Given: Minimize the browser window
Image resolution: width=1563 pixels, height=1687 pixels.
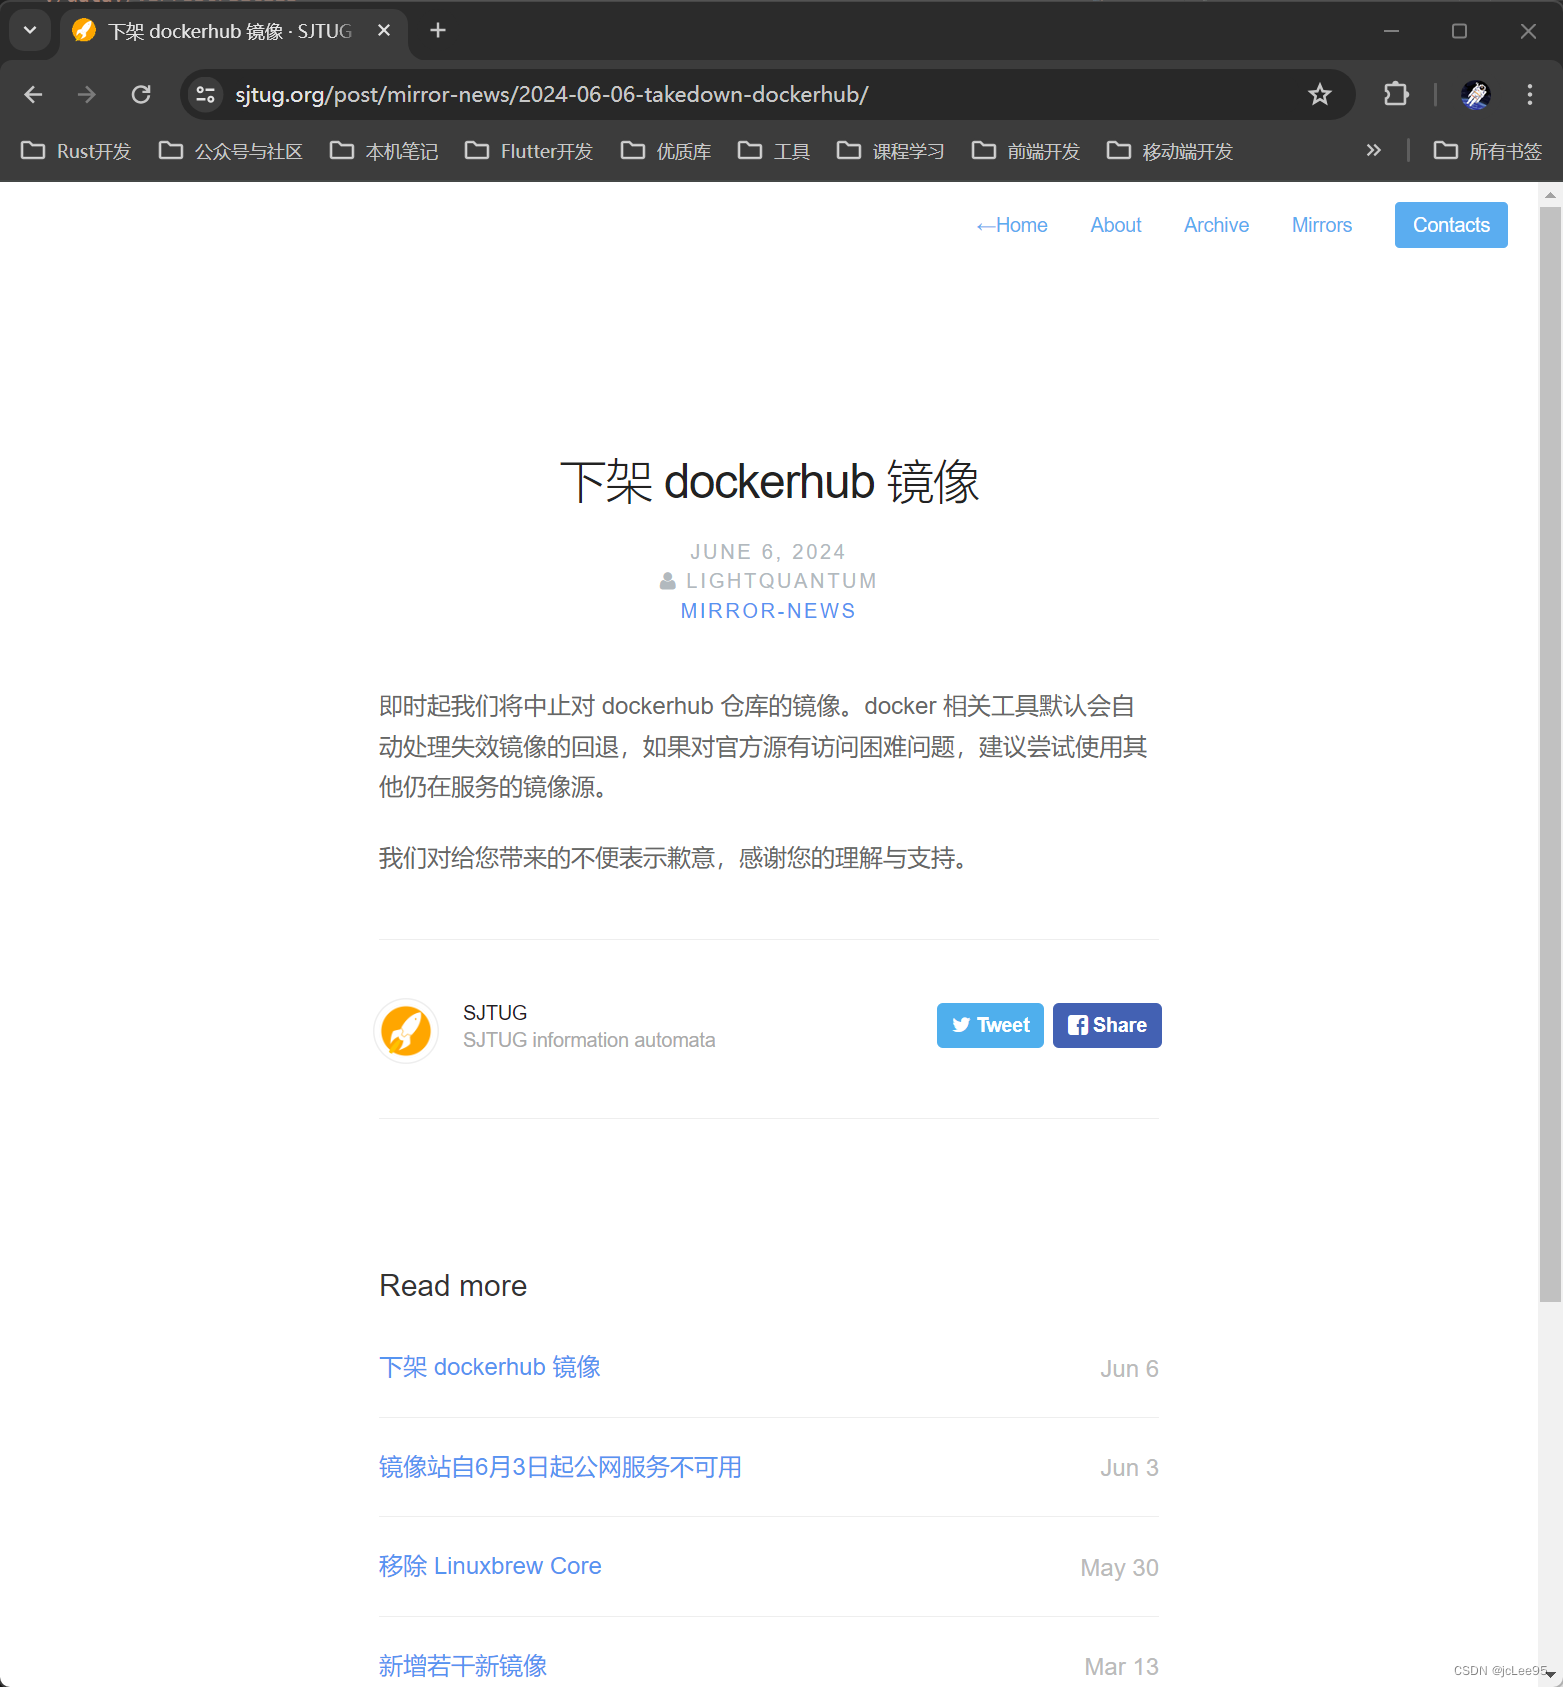Looking at the screenshot, I should 1391,31.
